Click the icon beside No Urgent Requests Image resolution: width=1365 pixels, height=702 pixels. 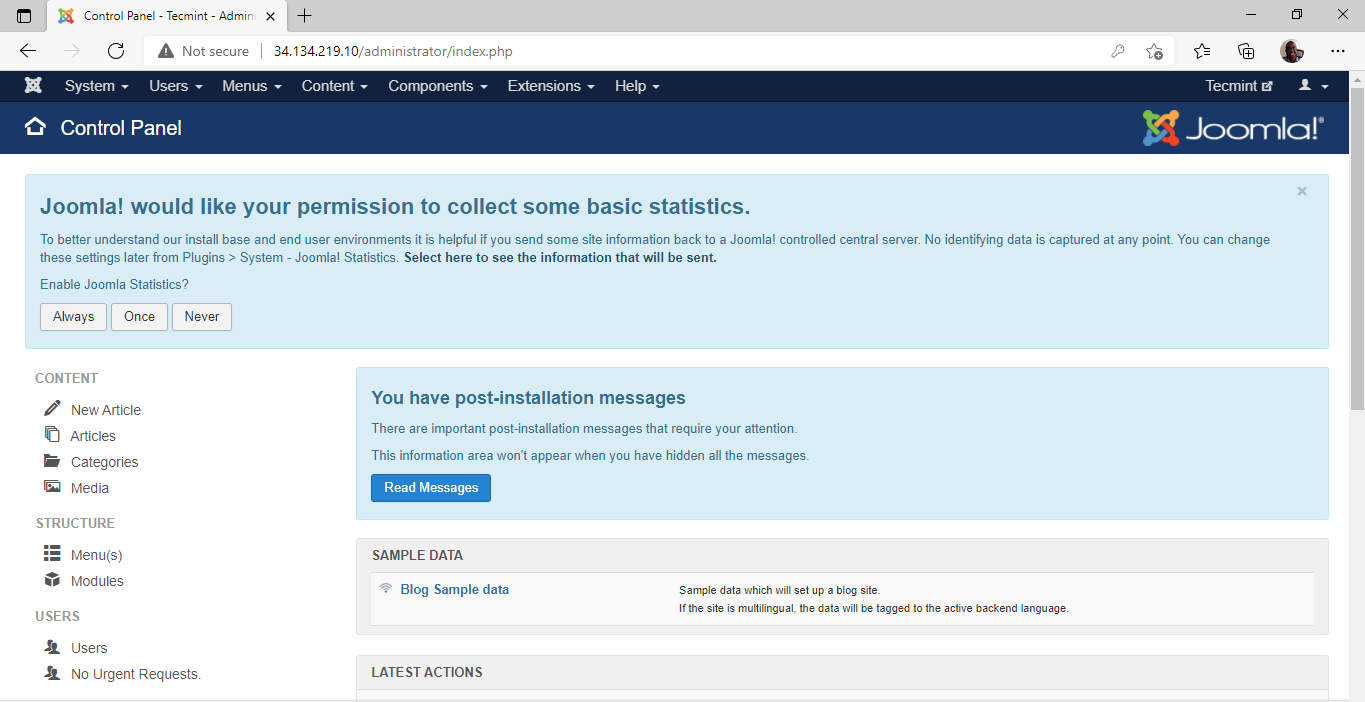tap(52, 673)
